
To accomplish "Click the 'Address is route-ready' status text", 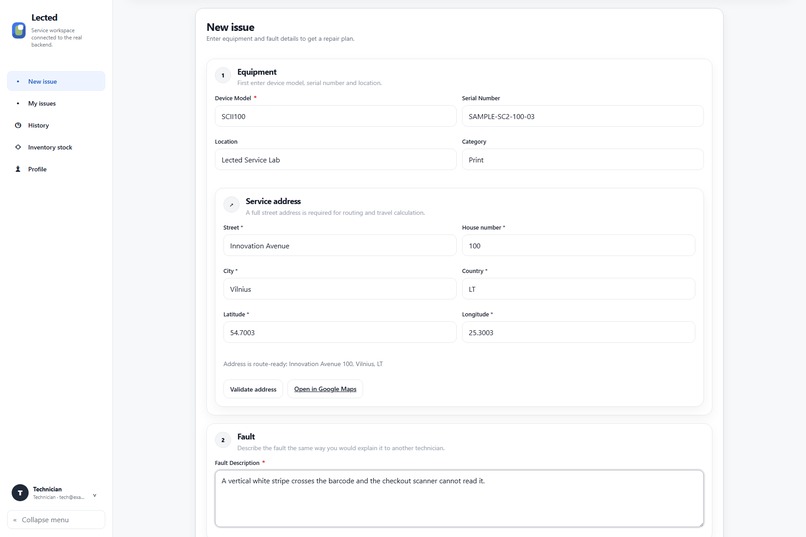I will coord(303,364).
